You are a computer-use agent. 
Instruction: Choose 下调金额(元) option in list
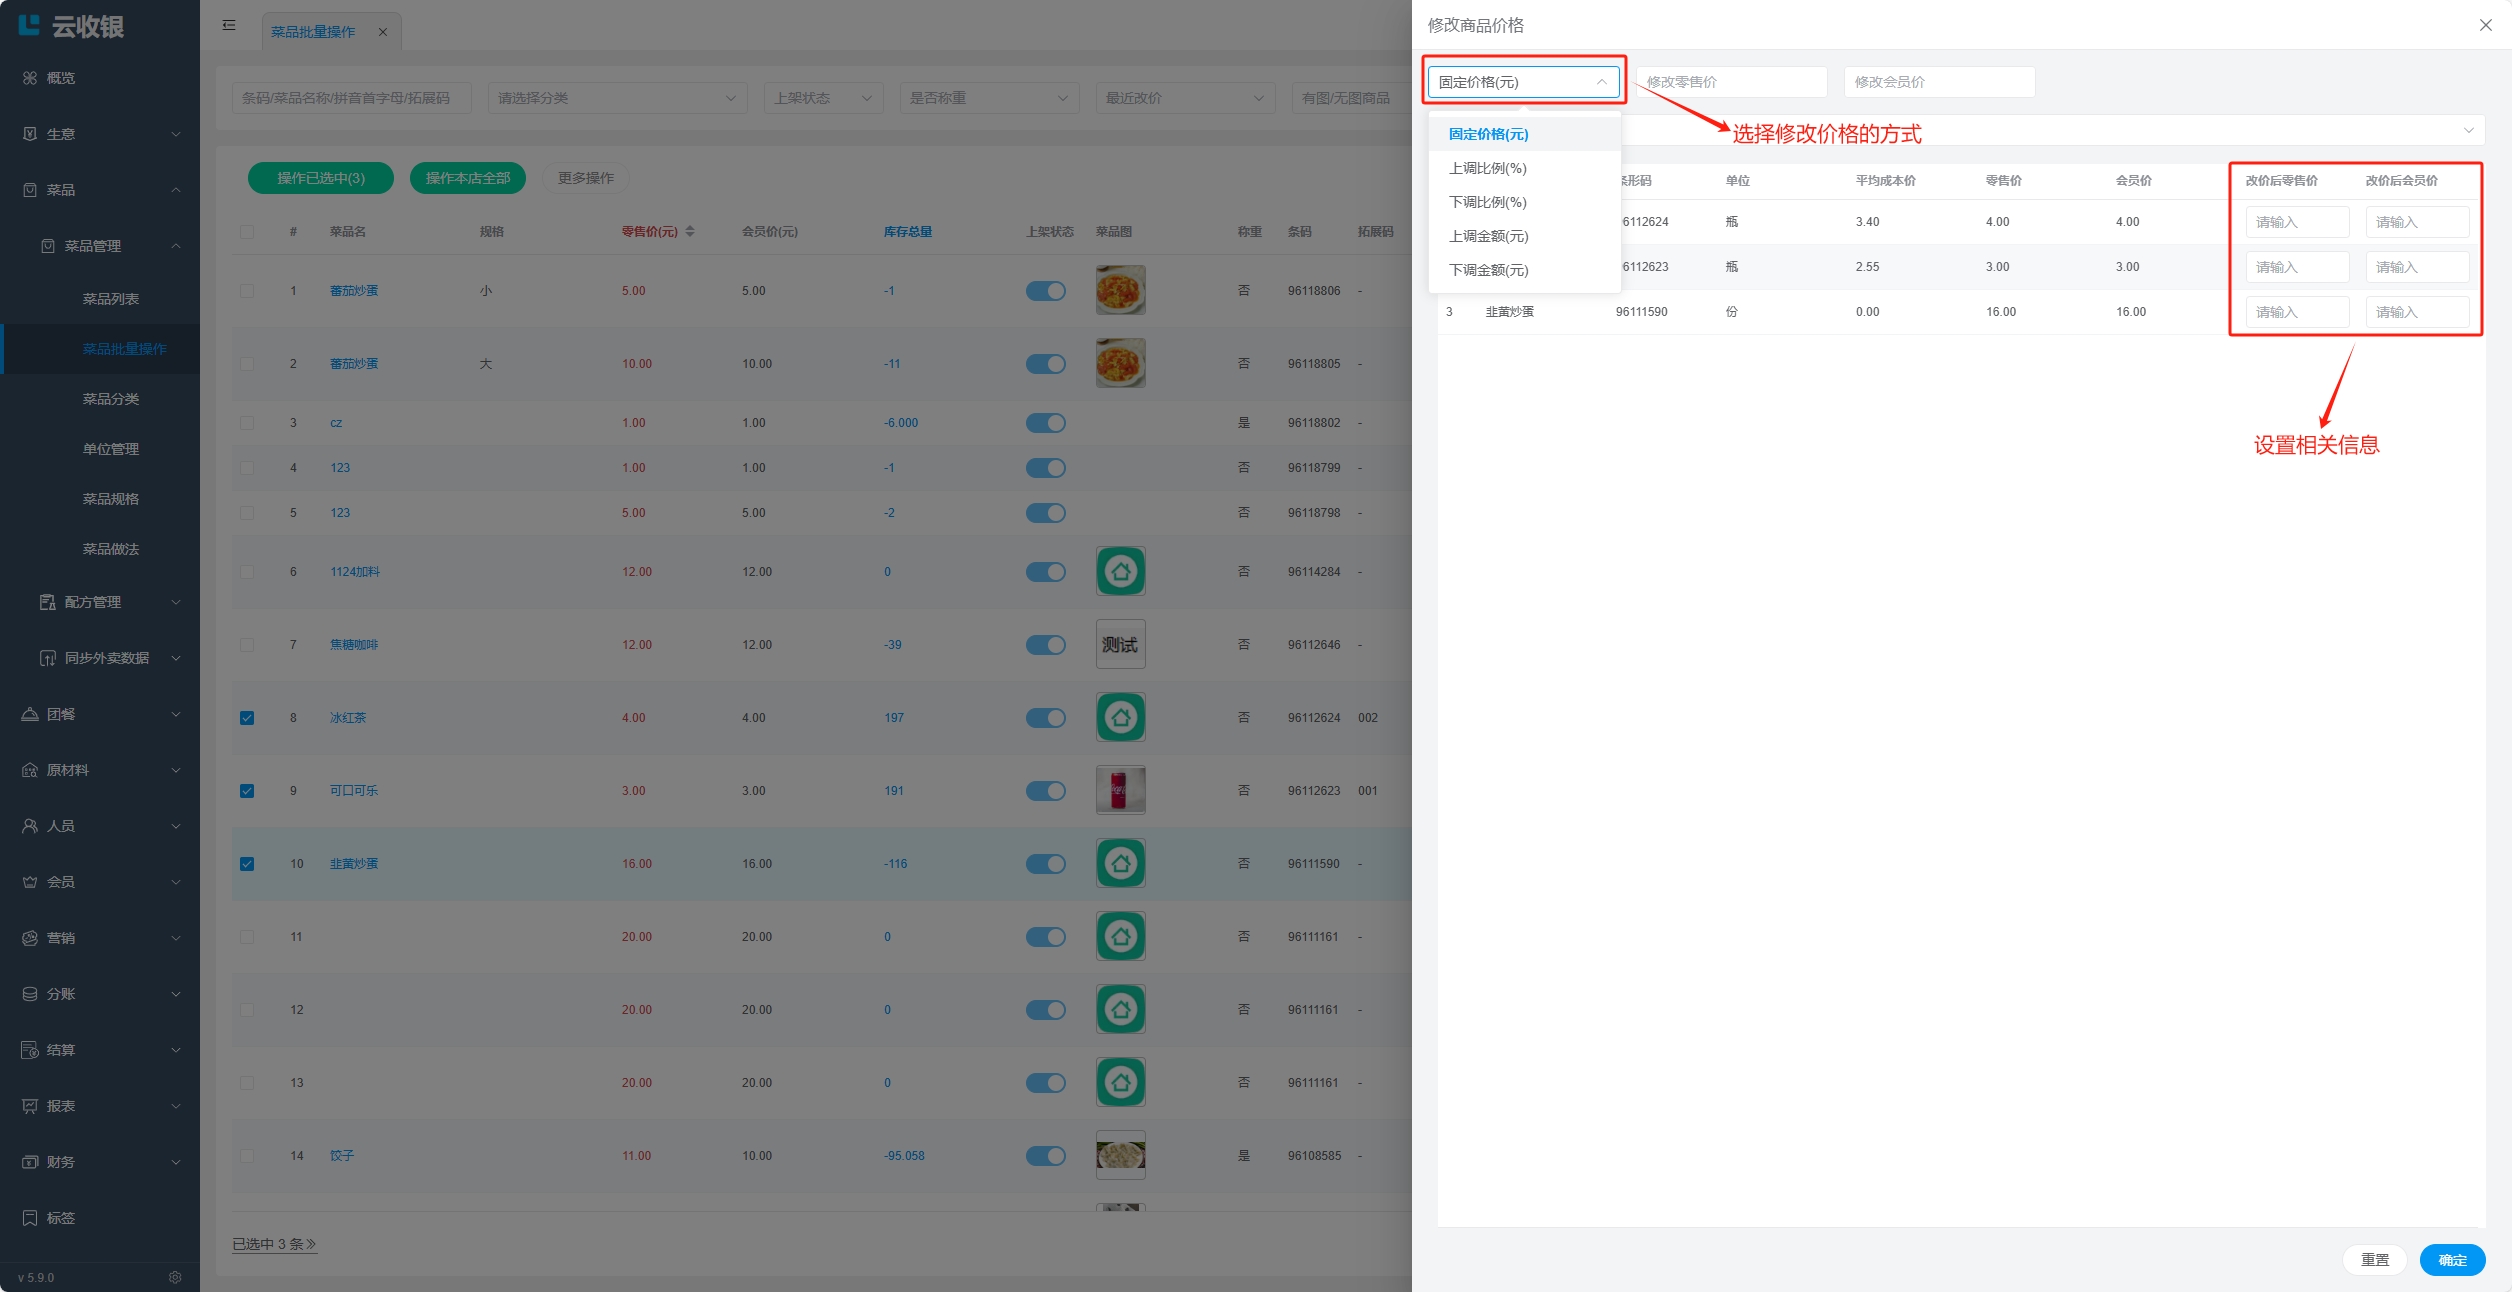[1488, 270]
